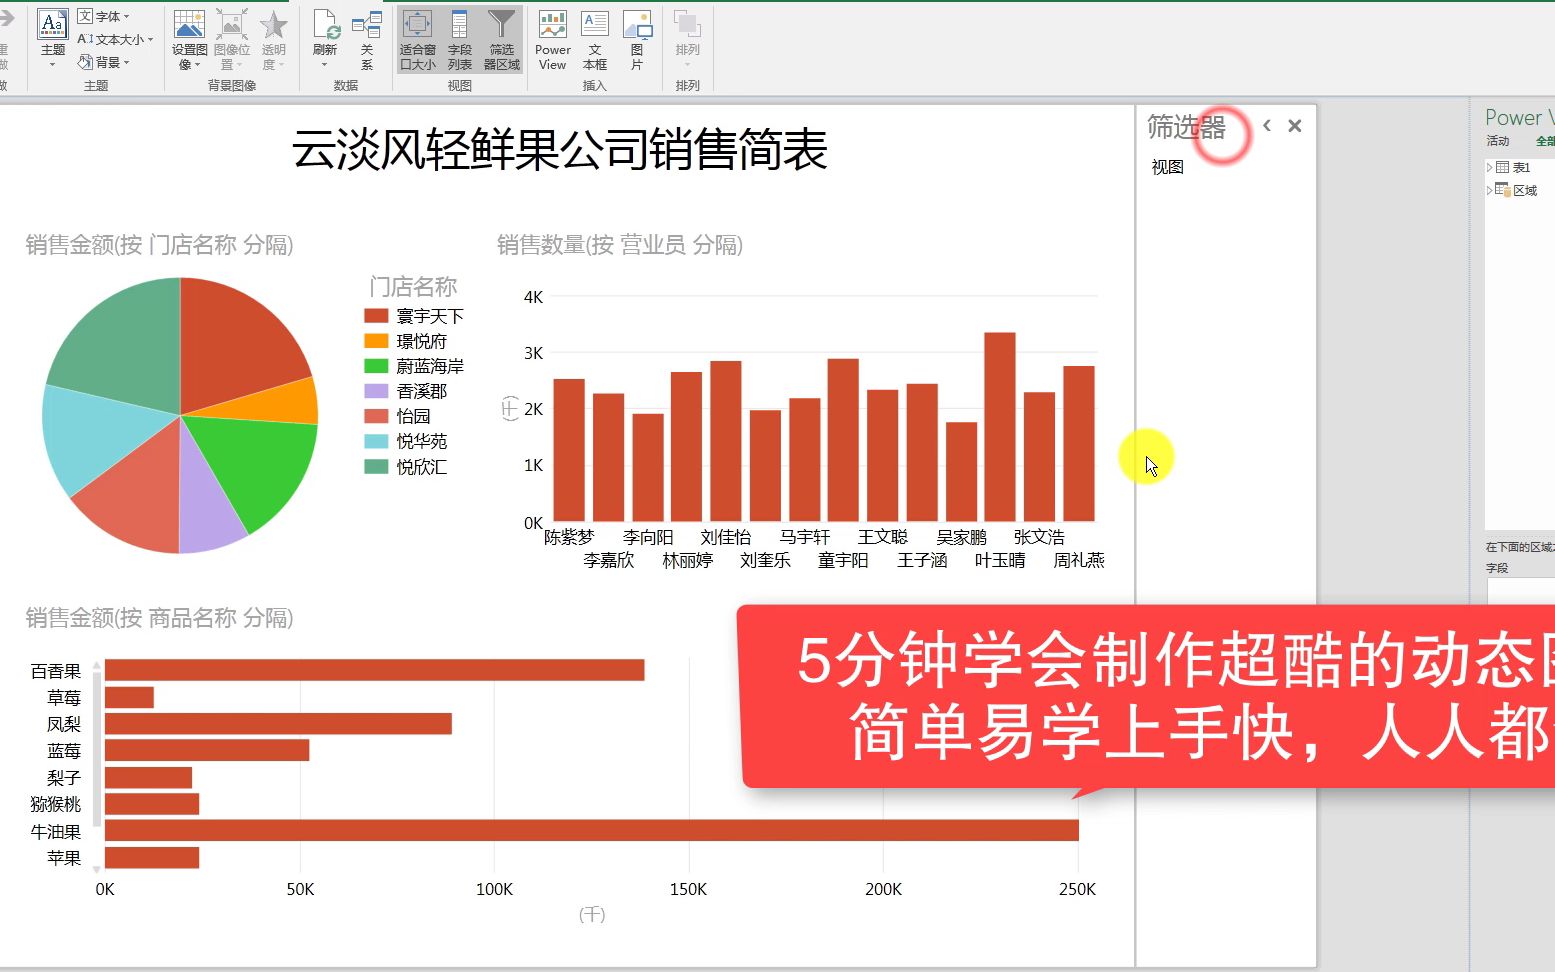Insert a new Power View sheet
1555x972 pixels.
tap(552, 40)
